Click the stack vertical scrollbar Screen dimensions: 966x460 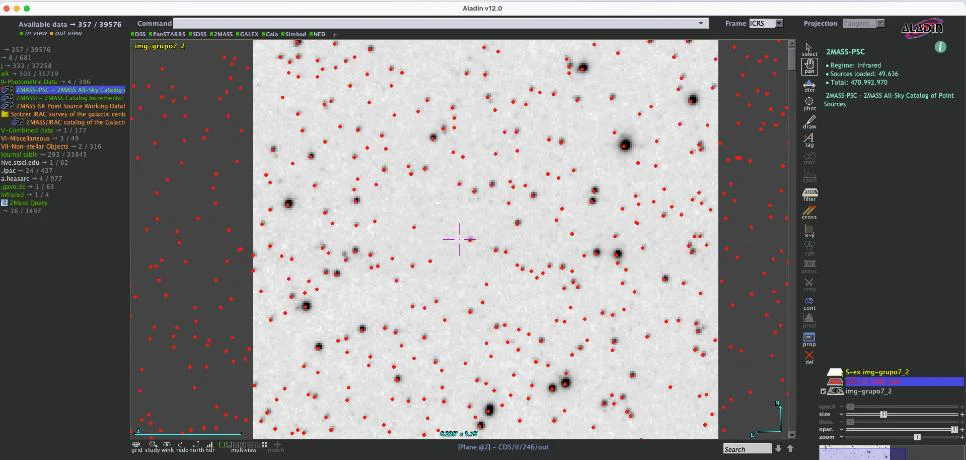coord(792,240)
